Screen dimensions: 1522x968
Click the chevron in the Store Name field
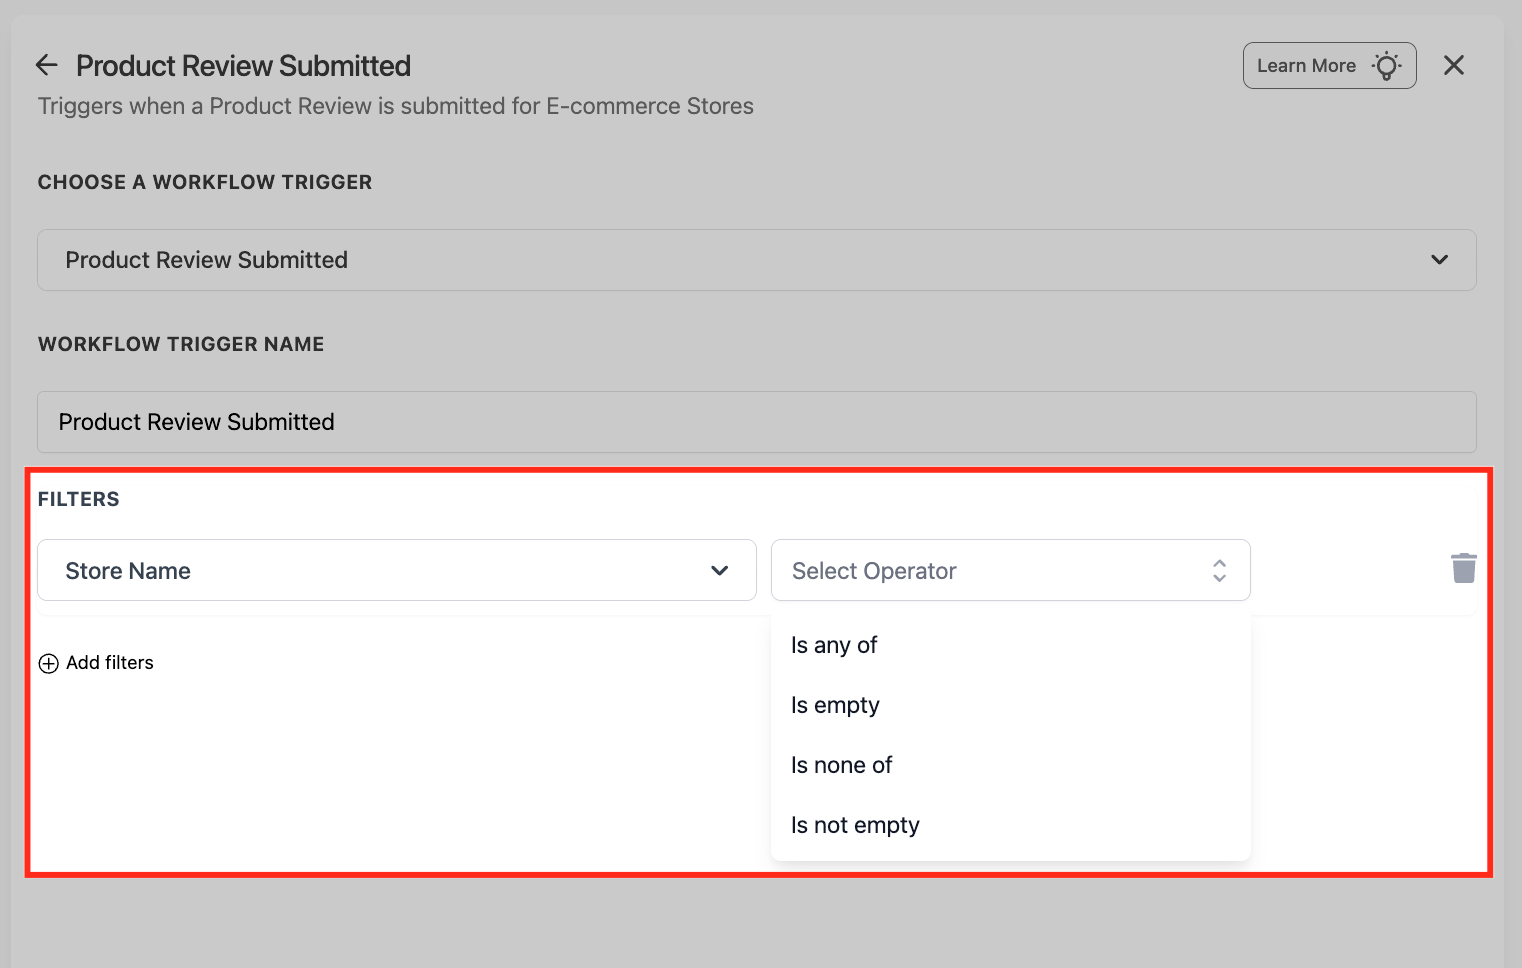[719, 571]
